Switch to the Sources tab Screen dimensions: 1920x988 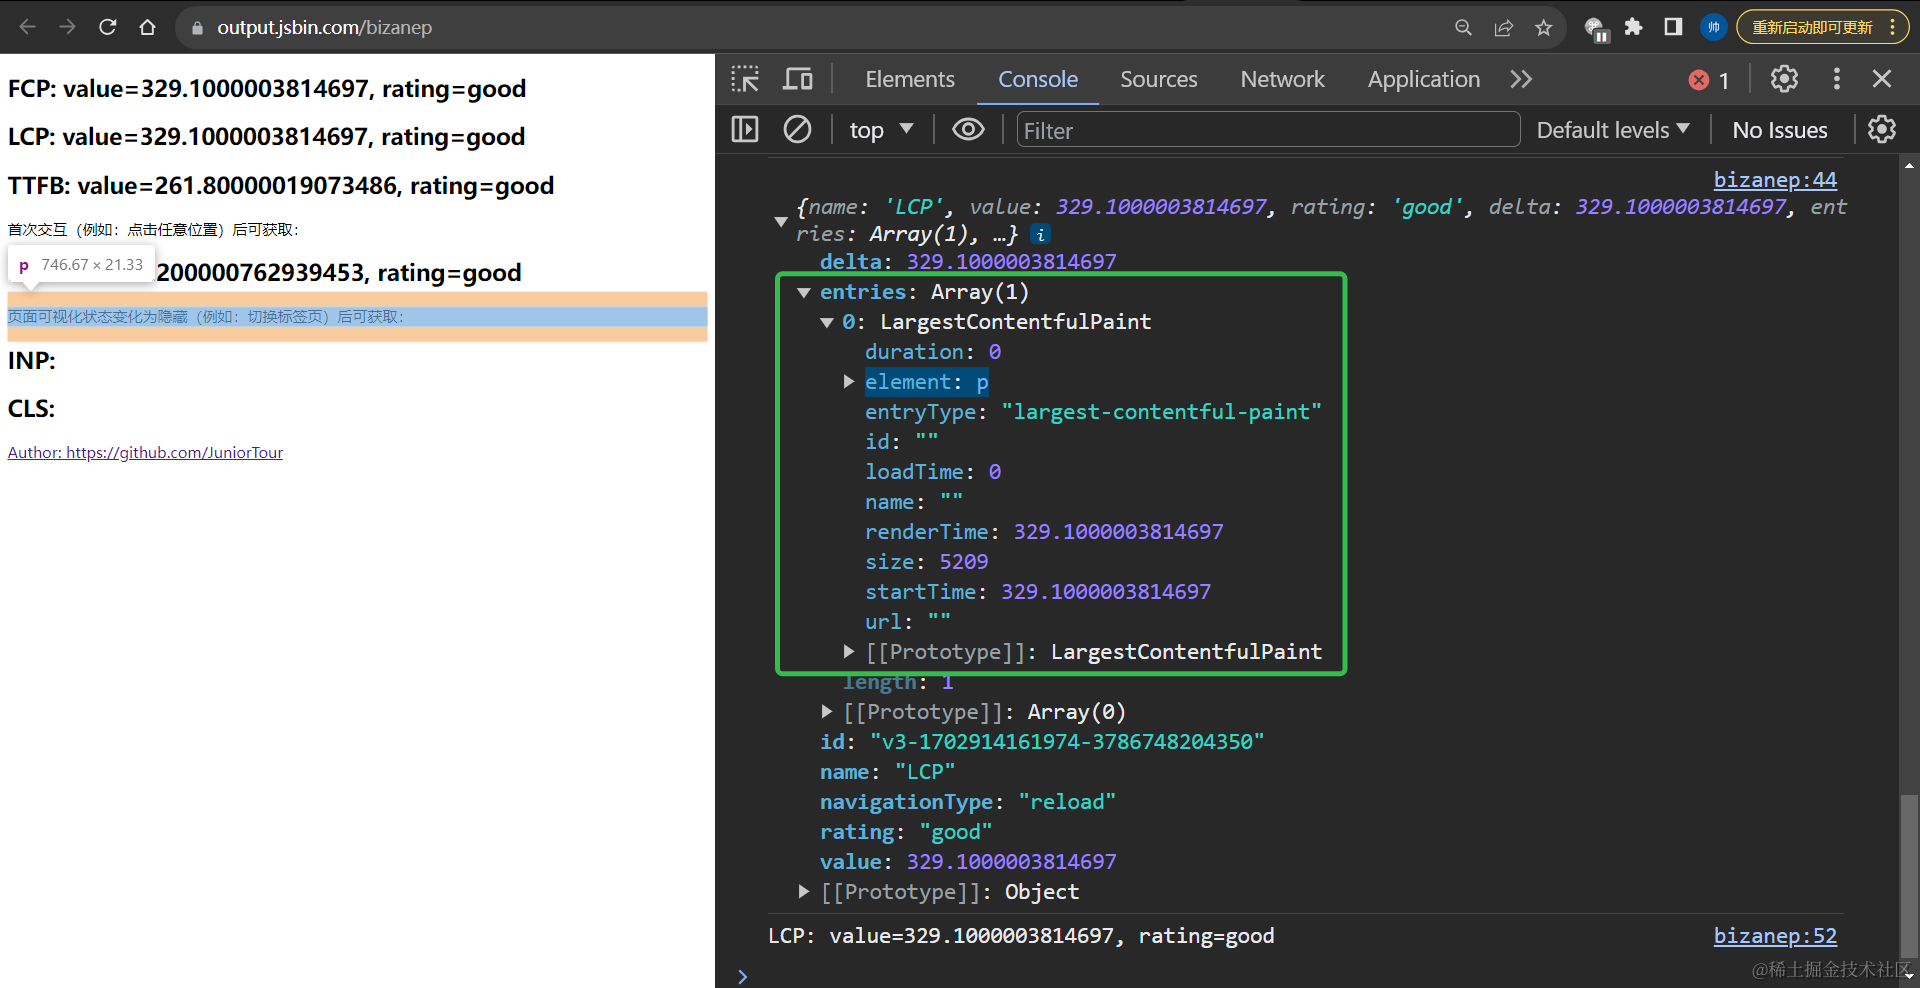1158,79
